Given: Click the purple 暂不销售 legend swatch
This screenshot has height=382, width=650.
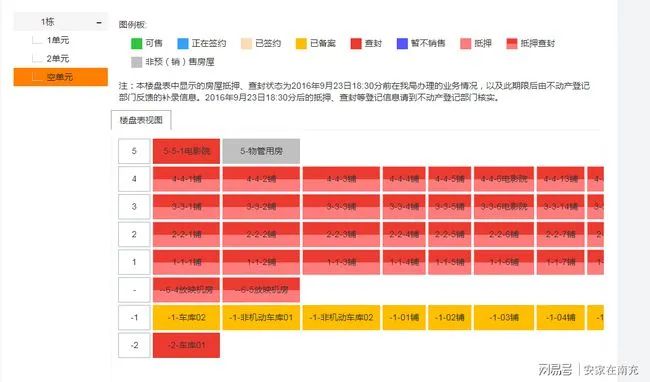Looking at the screenshot, I should [402, 43].
